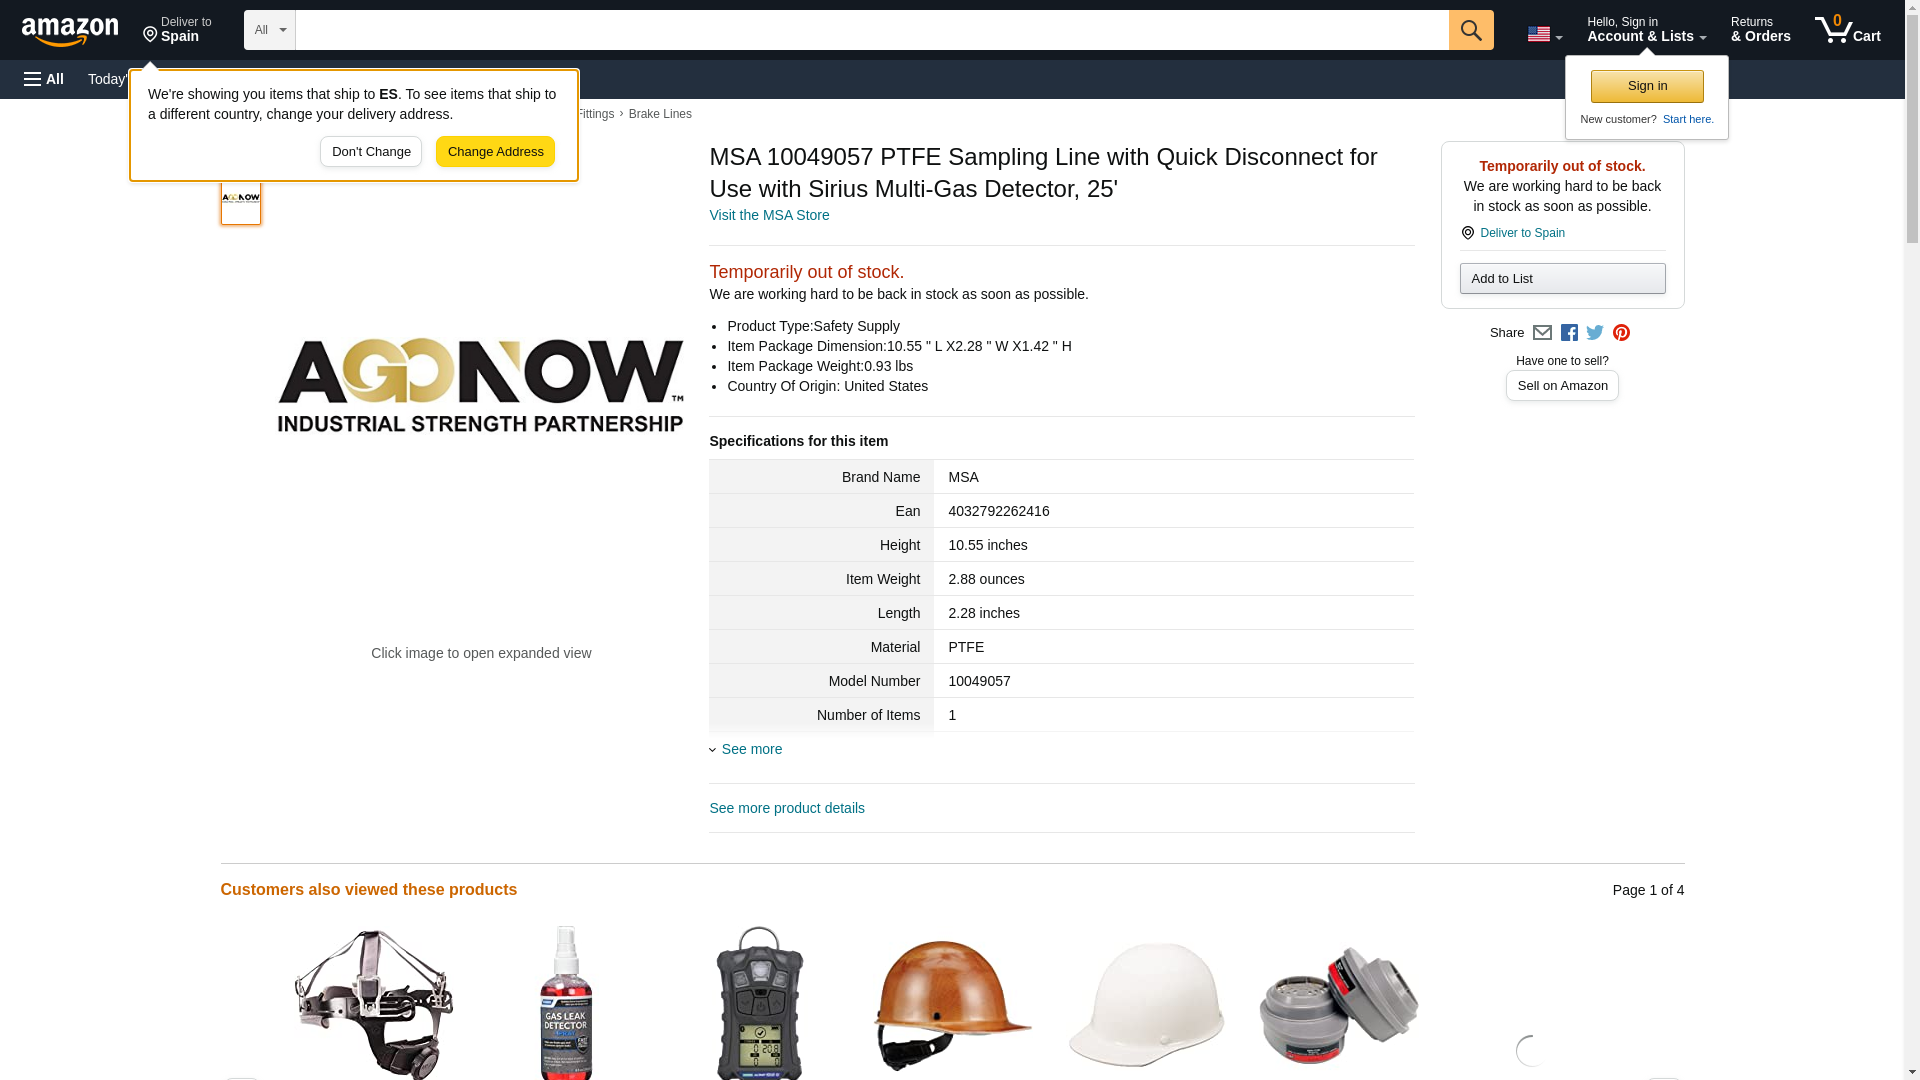Share product on Twitter
Viewport: 1920px width, 1080px height.
pyautogui.click(x=1595, y=333)
